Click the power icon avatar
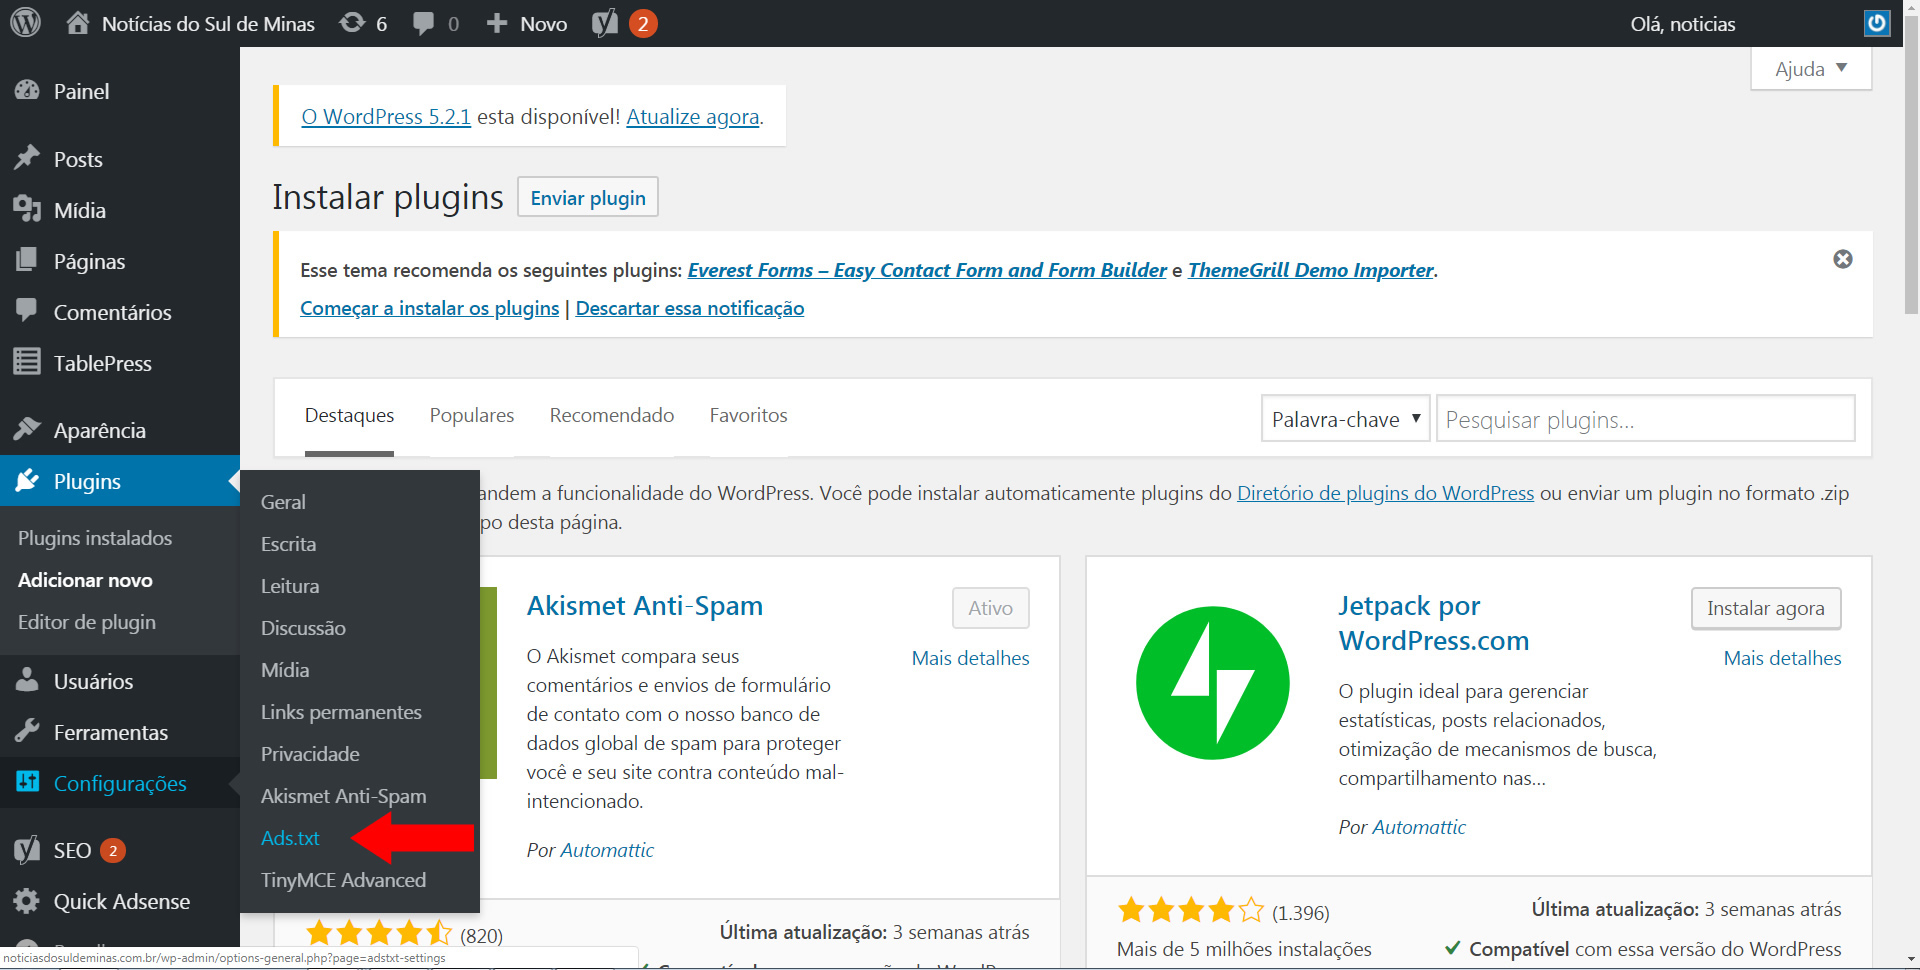This screenshot has height=970, width=1920. tap(1877, 23)
